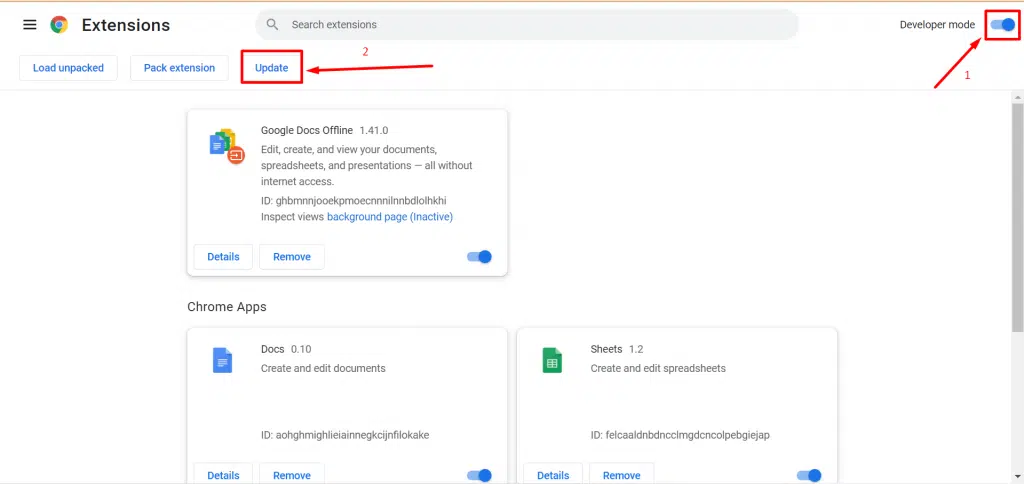
Task: Click the Sheets app name
Action: [607, 349]
